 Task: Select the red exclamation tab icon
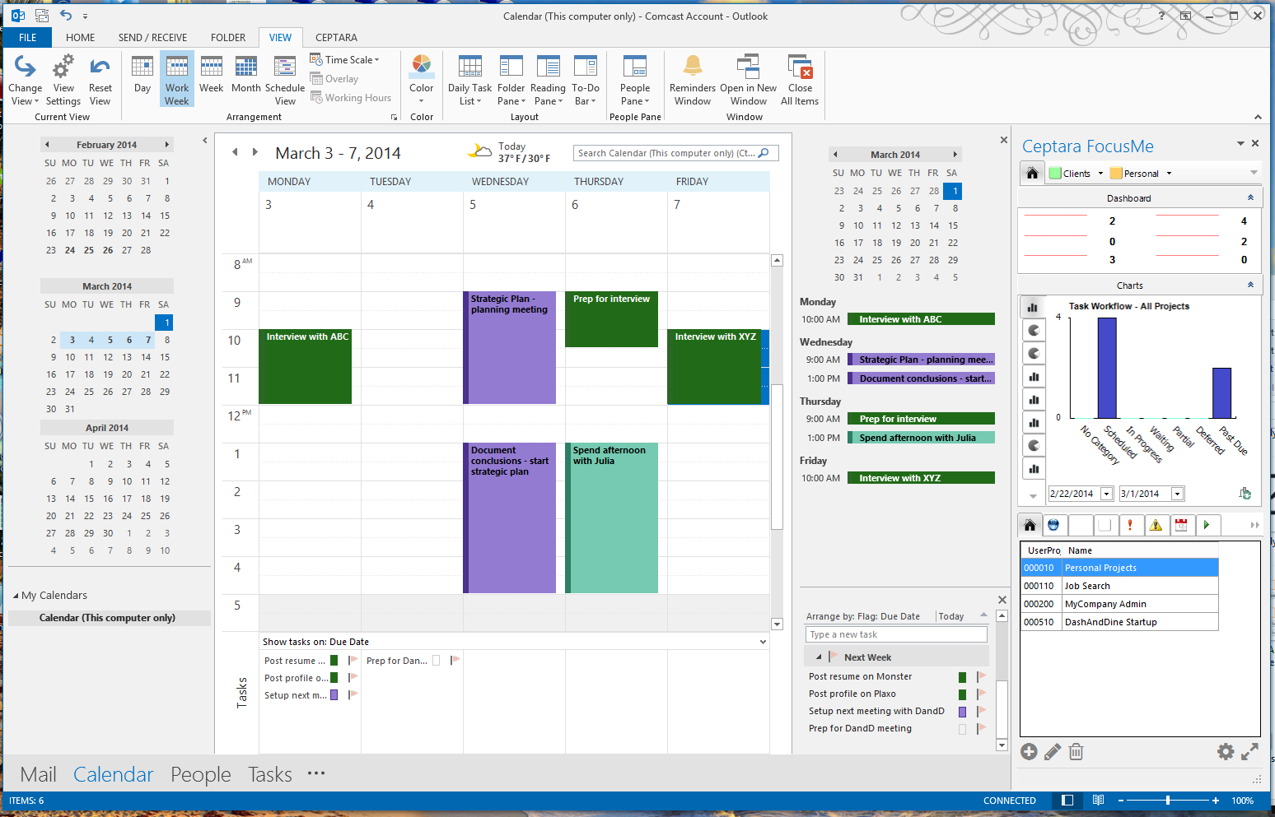[1130, 525]
